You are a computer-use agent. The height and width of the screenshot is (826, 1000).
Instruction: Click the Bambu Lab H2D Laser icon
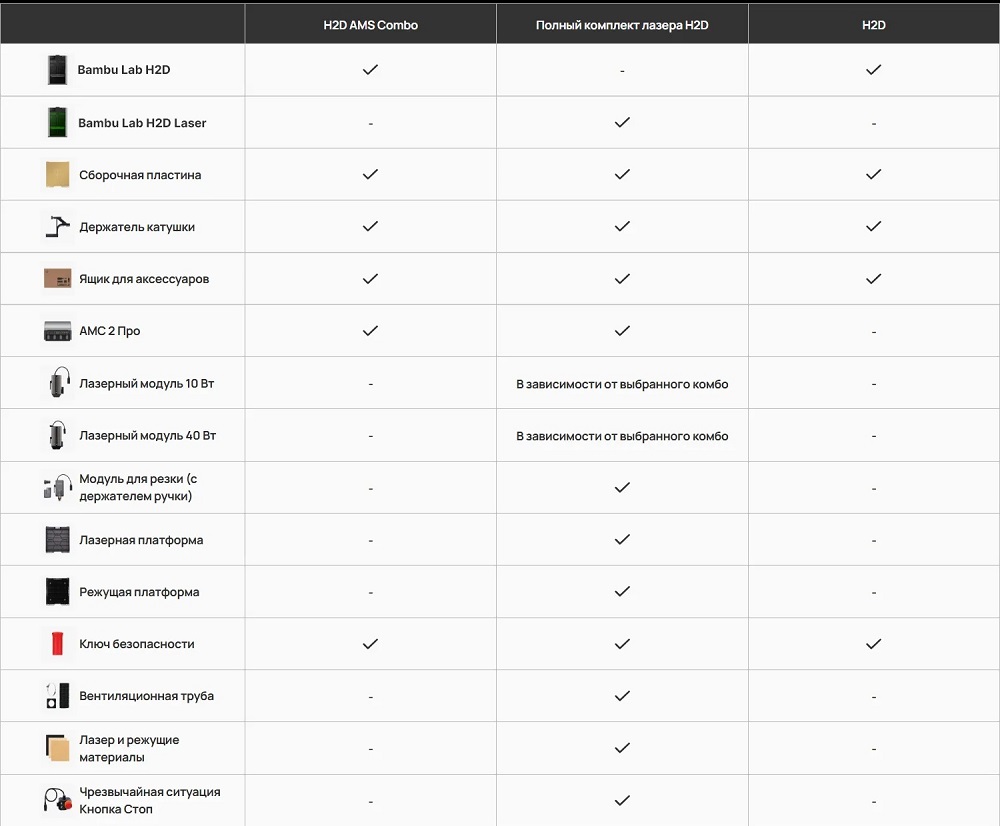point(57,123)
